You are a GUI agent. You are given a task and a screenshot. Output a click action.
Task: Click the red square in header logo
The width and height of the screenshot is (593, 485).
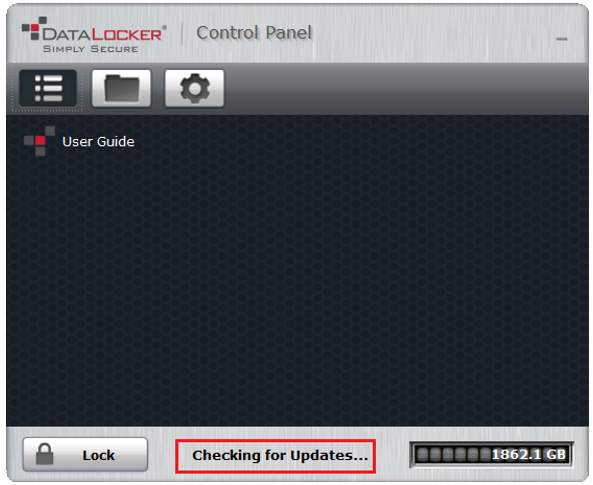tap(35, 28)
